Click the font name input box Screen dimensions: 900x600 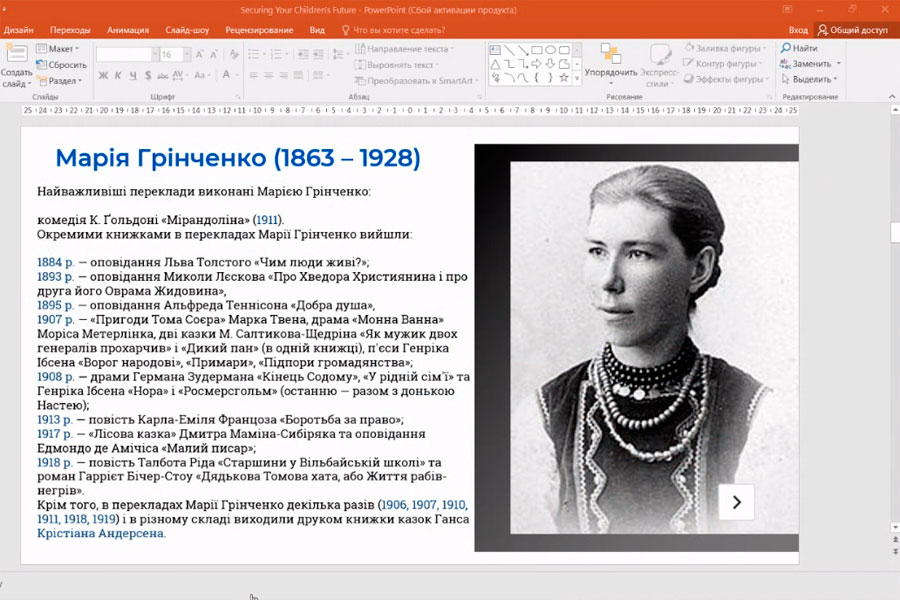tap(122, 54)
